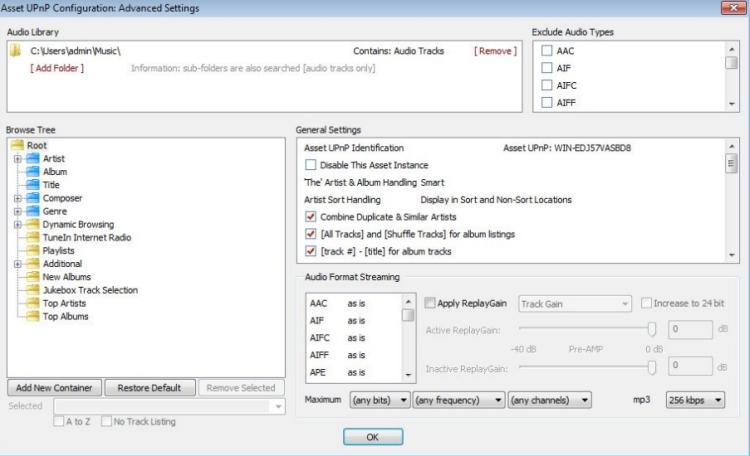The height and width of the screenshot is (456, 750).
Task: Open the mp3 256 kbps bitrate dropdown
Action: point(695,400)
